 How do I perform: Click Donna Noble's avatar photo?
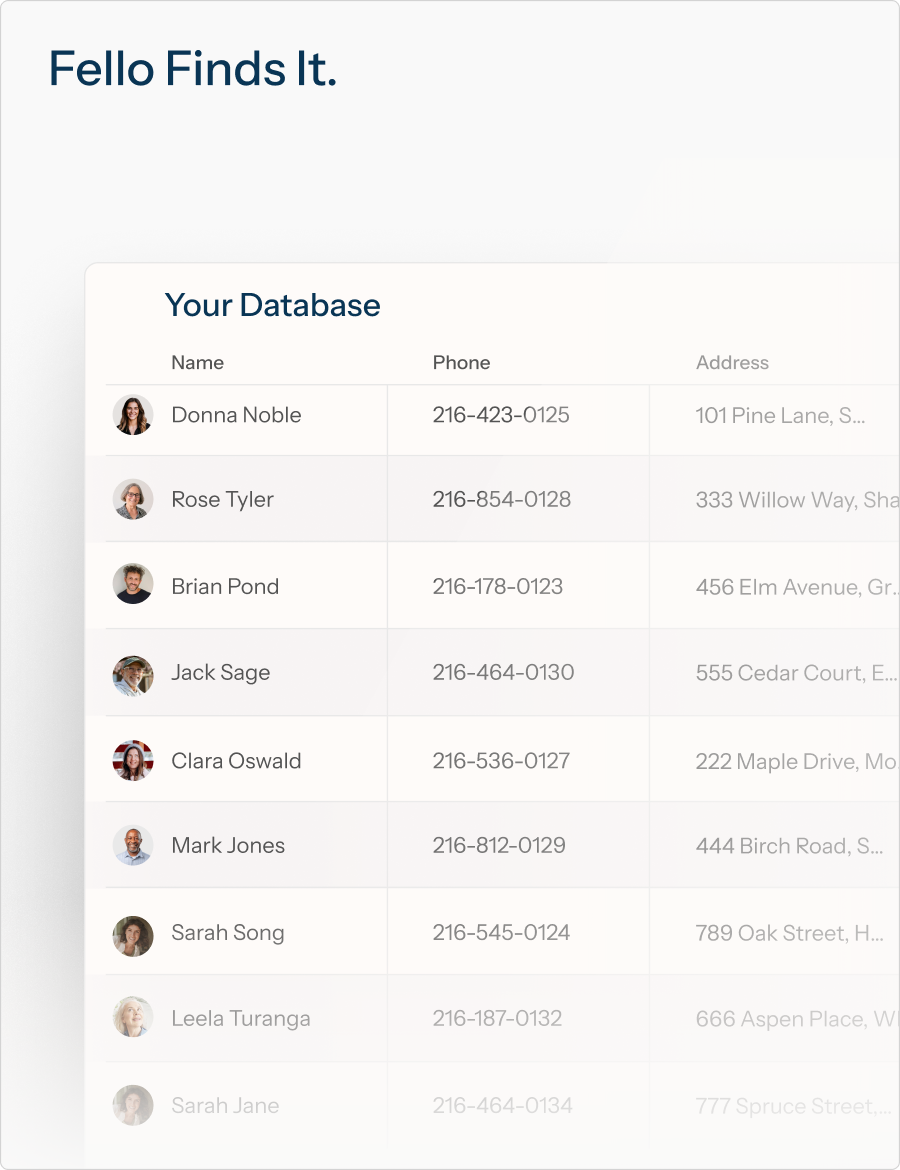[133, 415]
